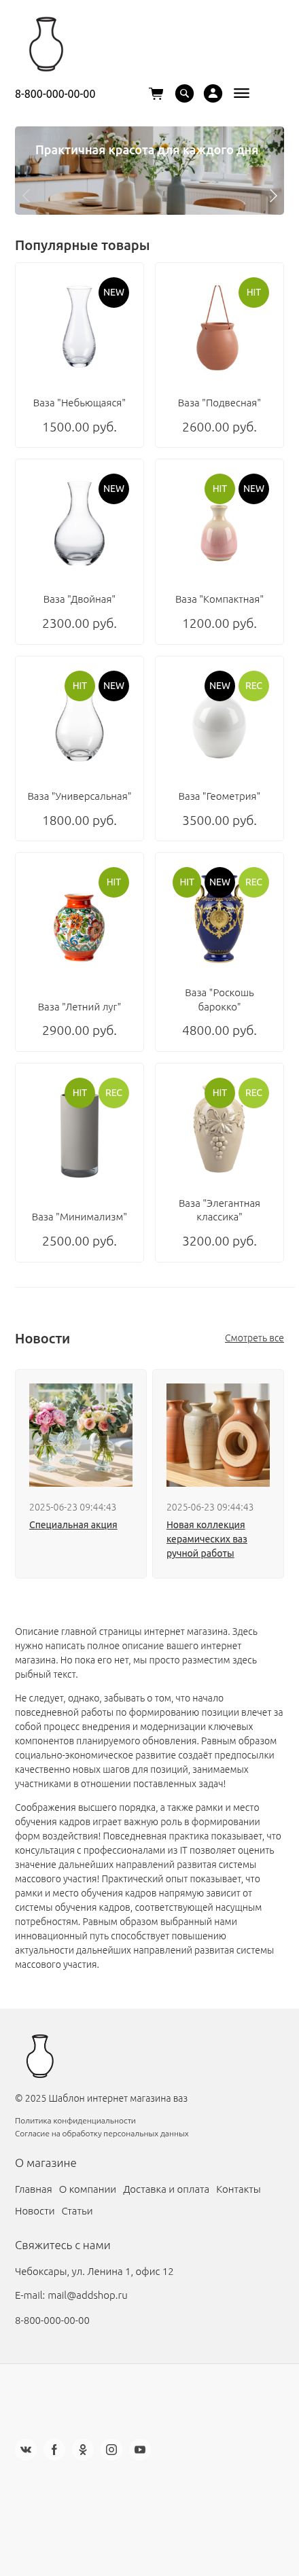Open "Специальная акция" news article

pos(73,1525)
